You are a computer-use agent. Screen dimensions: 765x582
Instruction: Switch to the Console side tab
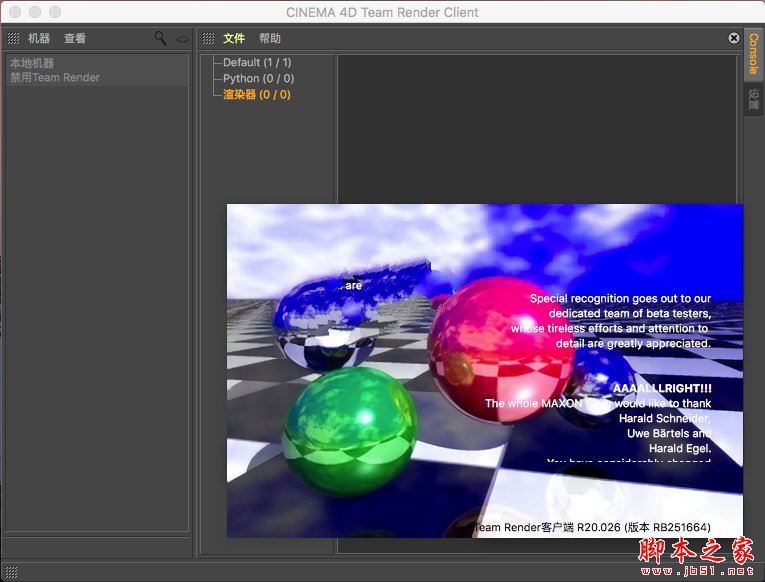click(753, 54)
